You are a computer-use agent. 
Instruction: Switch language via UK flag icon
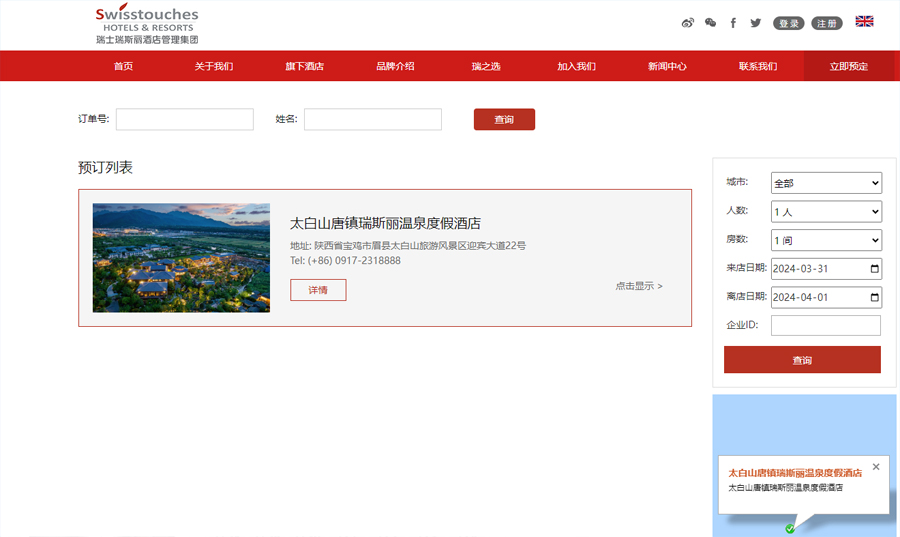[x=864, y=22]
